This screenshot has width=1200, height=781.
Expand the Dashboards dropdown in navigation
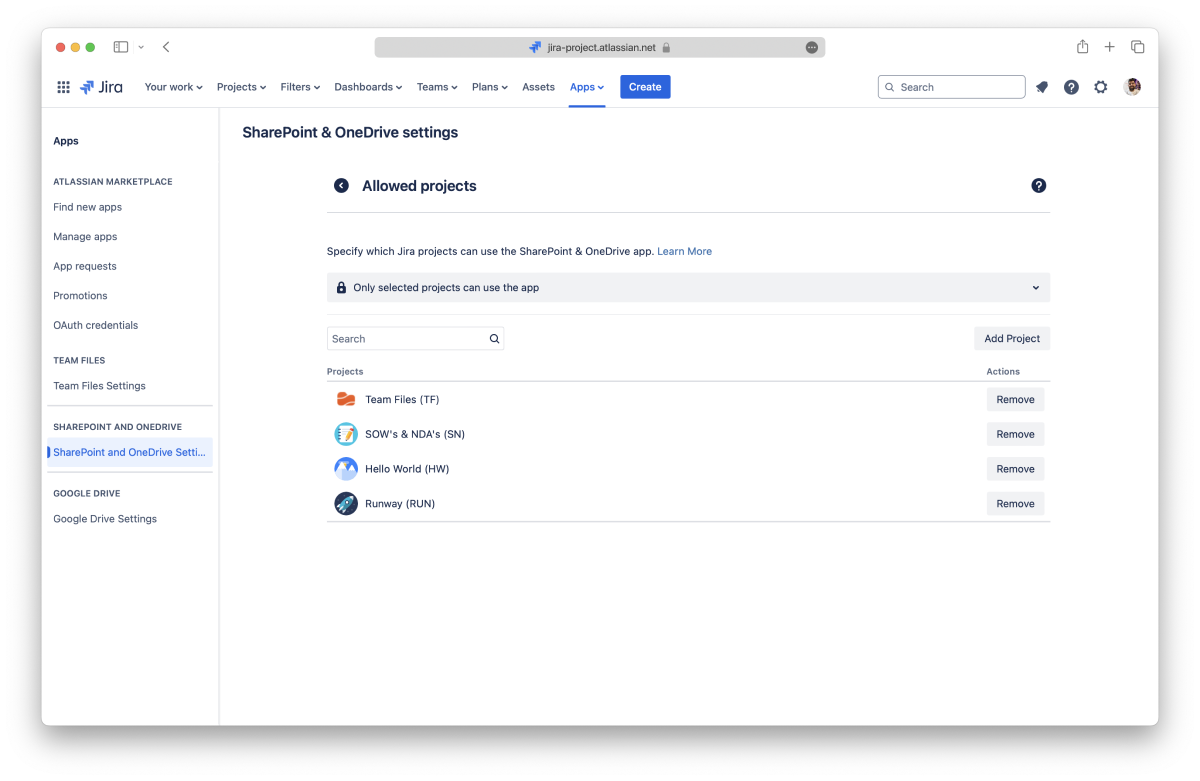pos(368,87)
